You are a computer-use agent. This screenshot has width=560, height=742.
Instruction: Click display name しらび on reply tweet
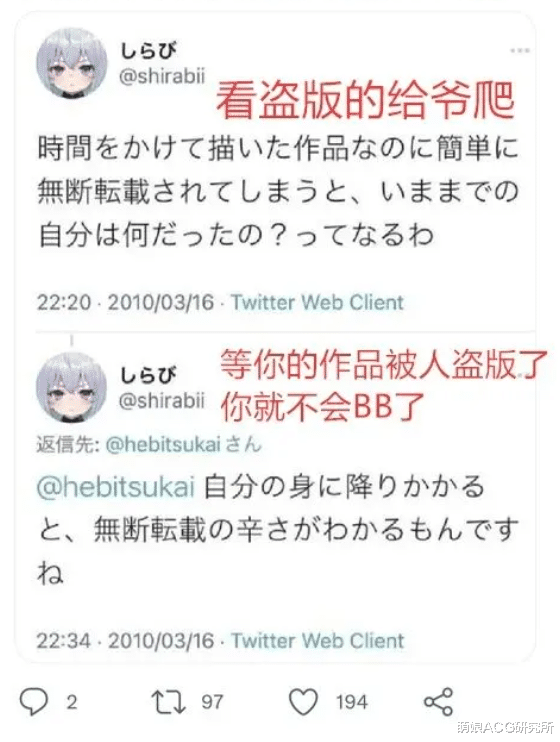147,375
